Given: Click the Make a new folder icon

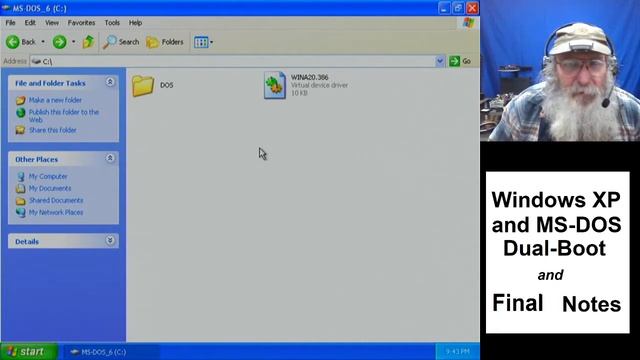Looking at the screenshot, I should tap(20, 100).
